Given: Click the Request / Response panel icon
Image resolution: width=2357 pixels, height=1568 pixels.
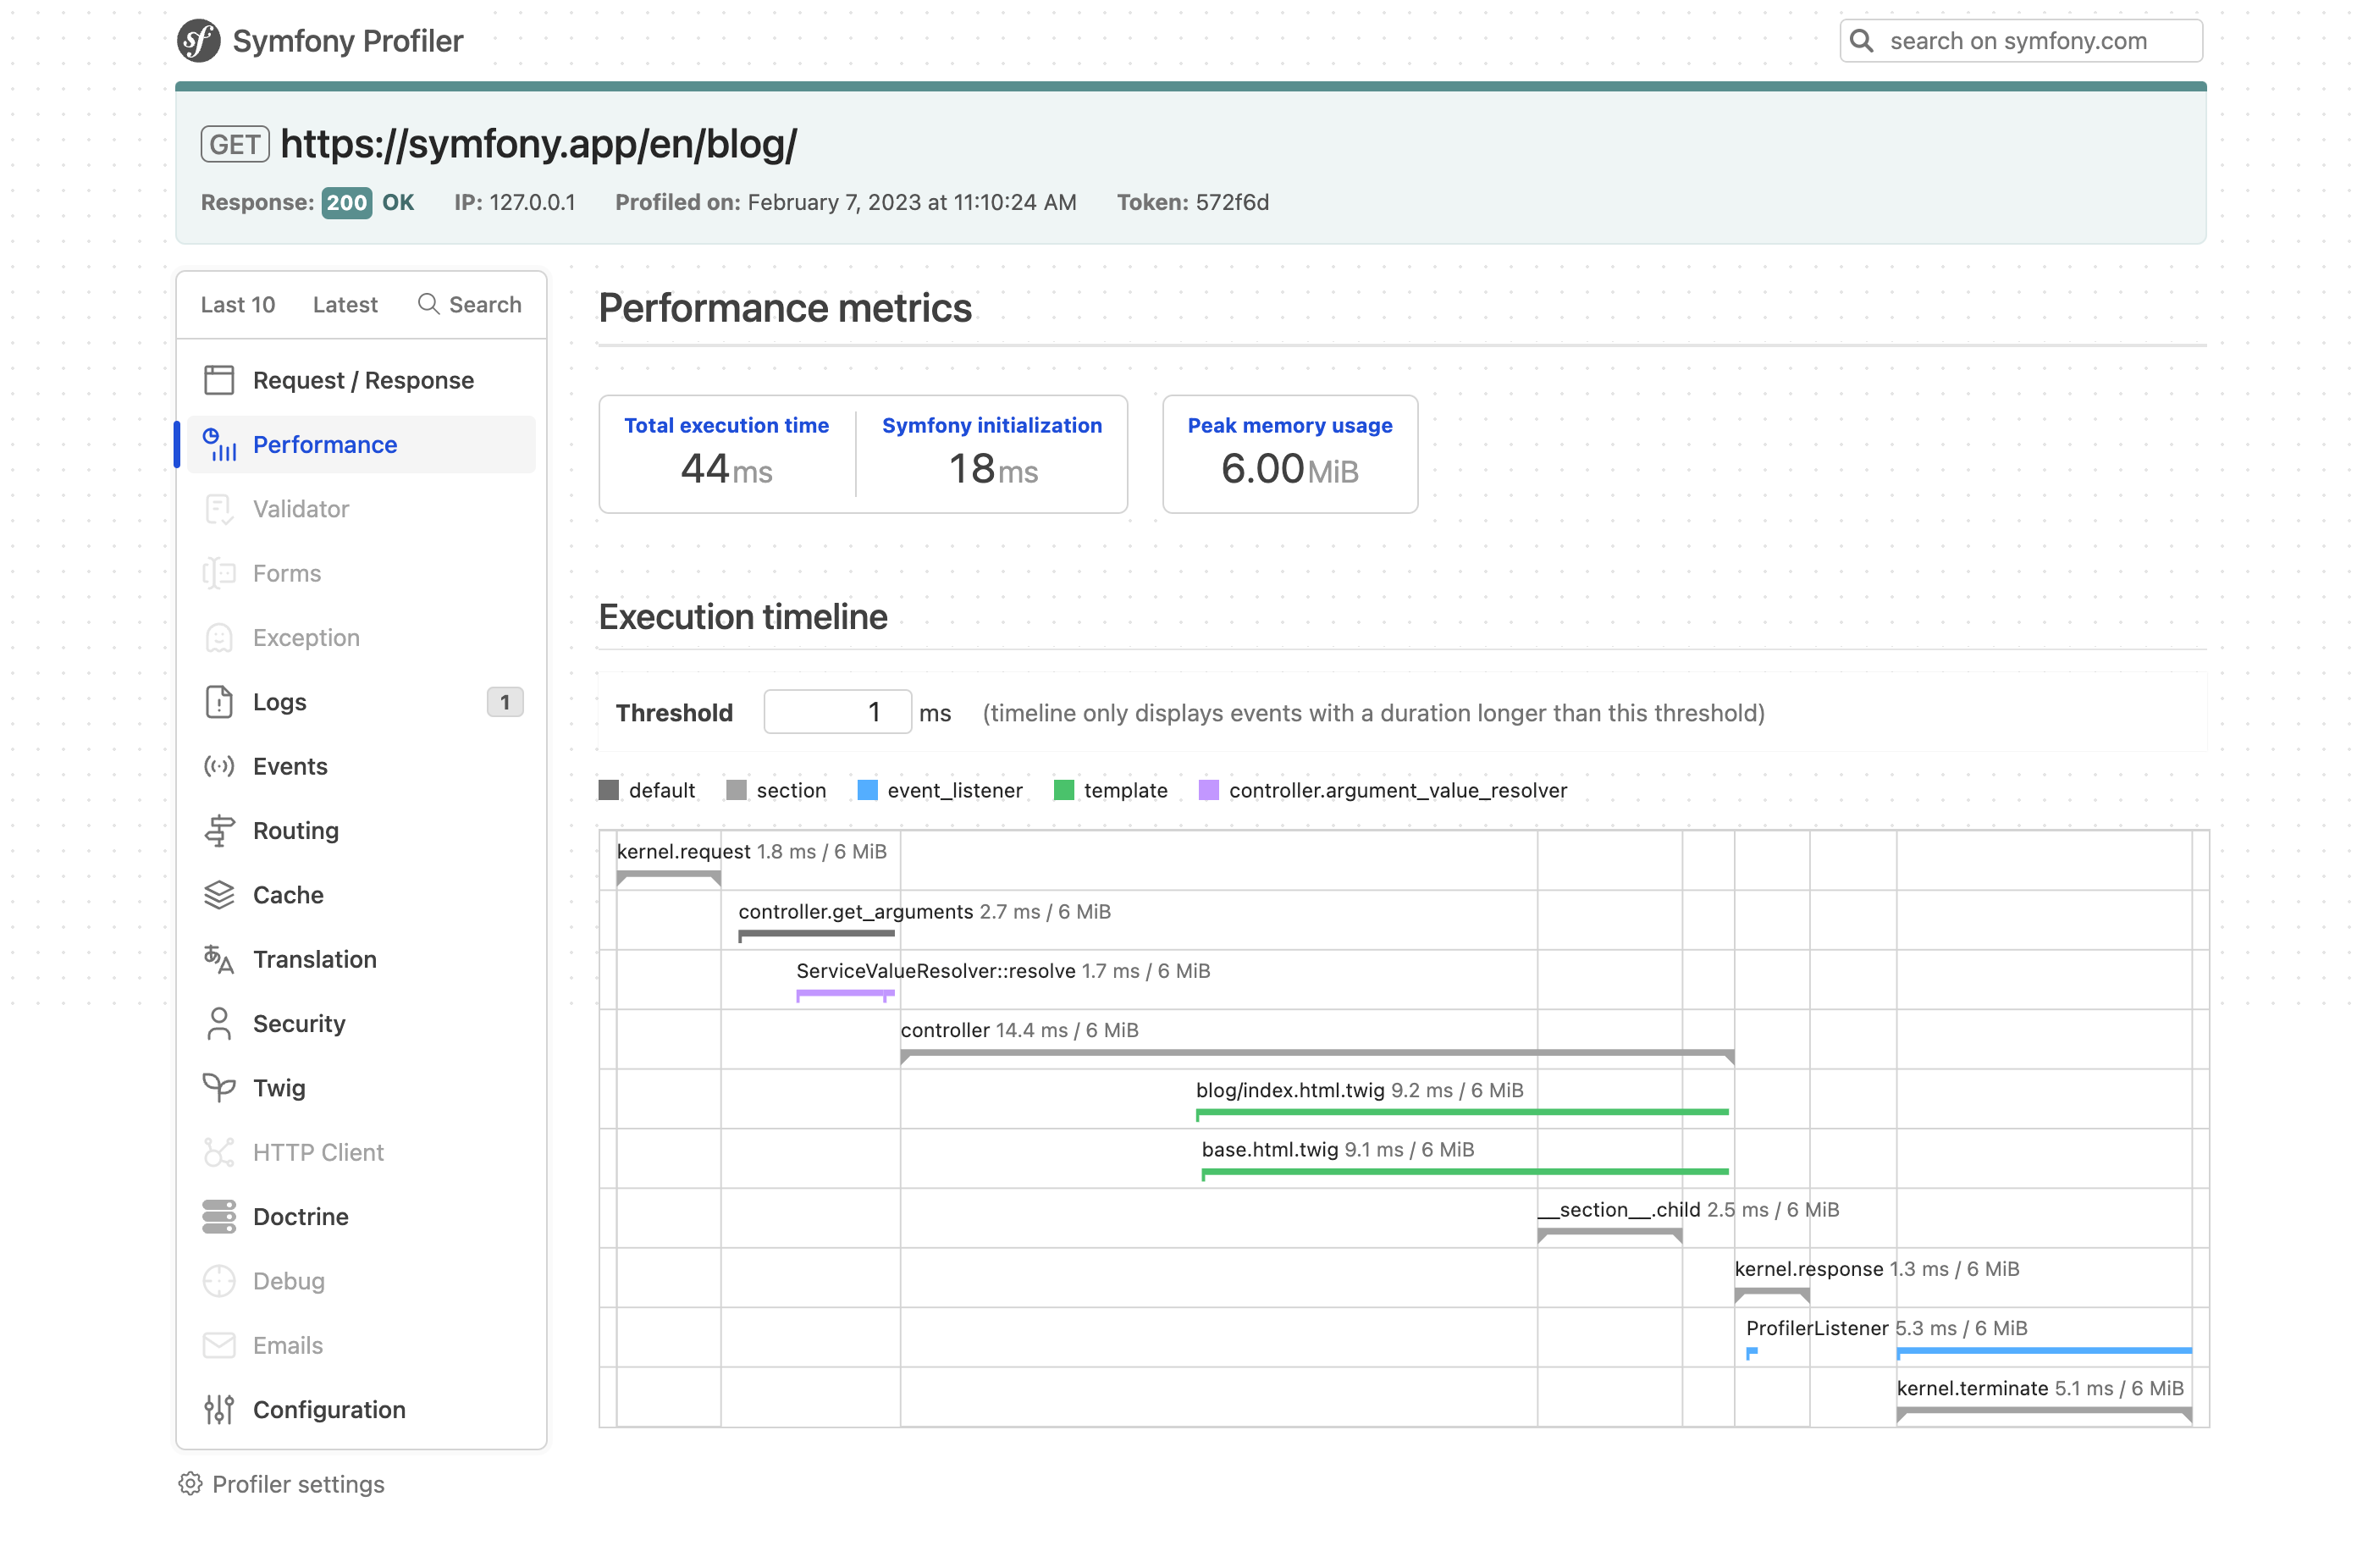Looking at the screenshot, I should (x=219, y=380).
